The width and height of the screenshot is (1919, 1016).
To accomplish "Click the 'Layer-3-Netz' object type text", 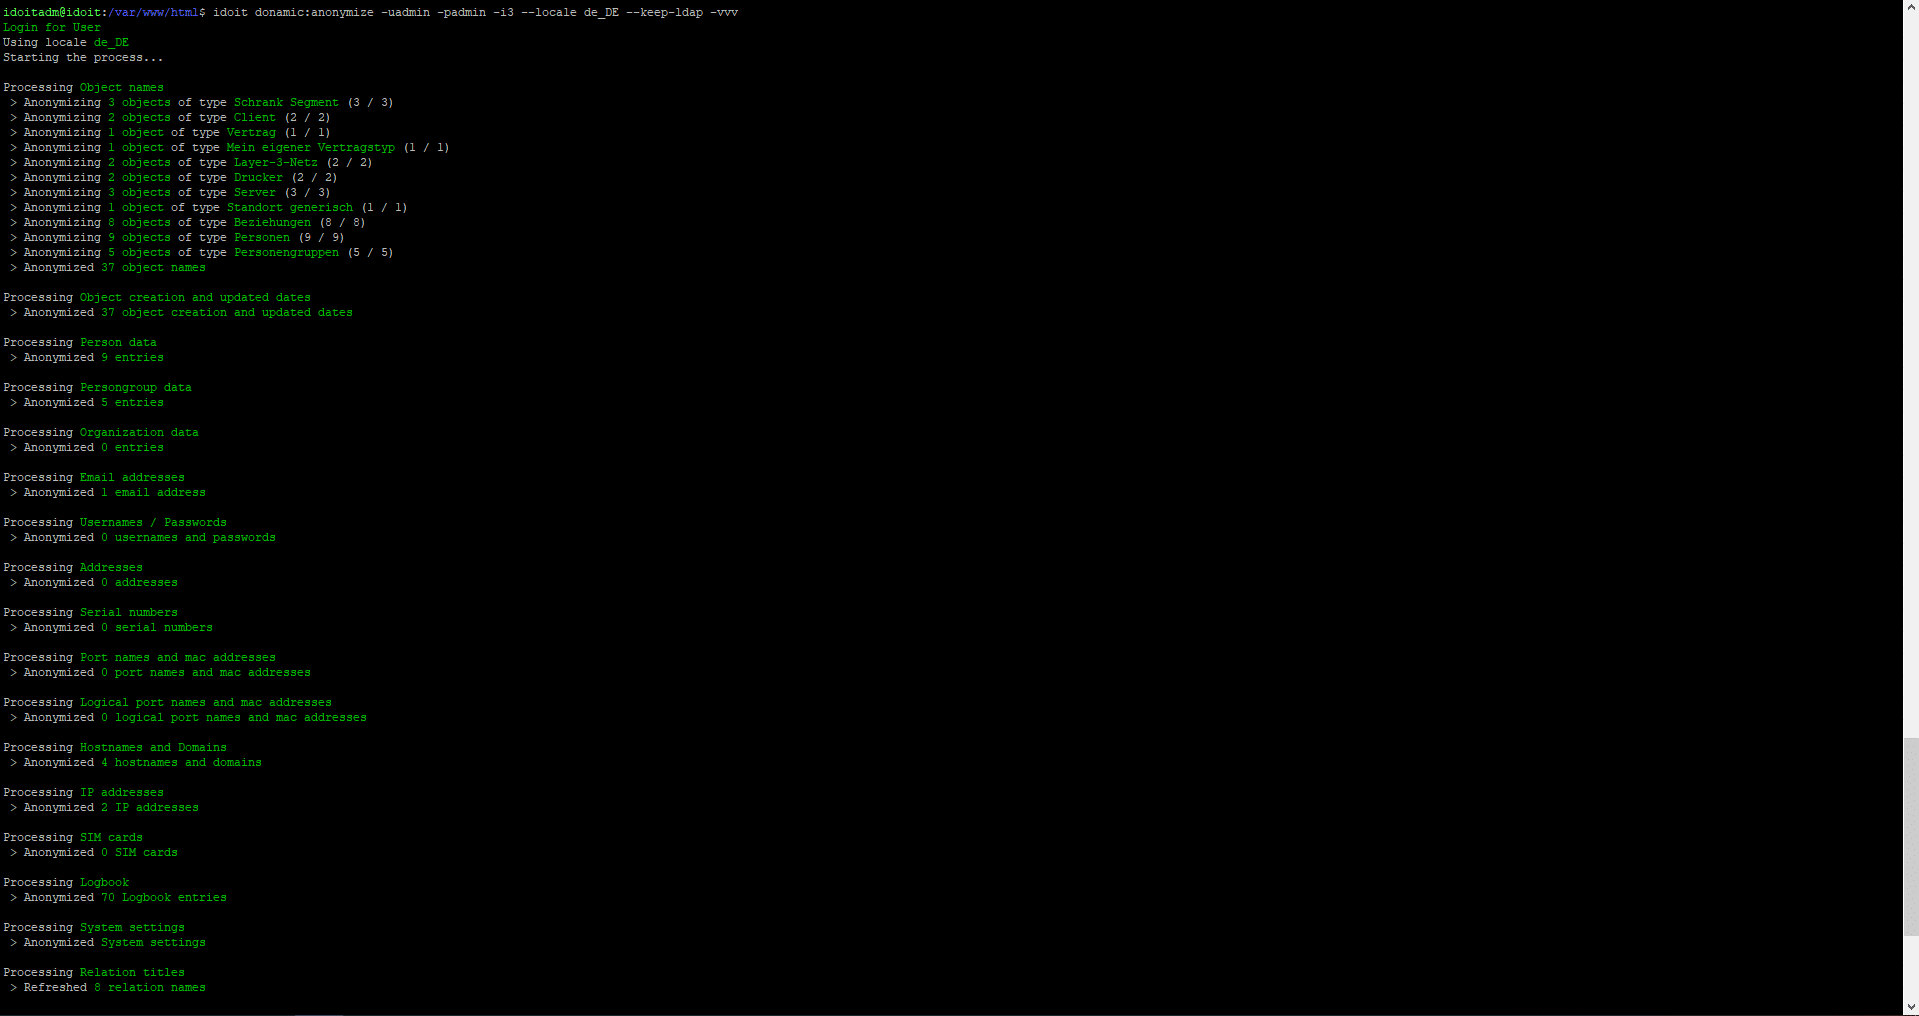I will coord(275,162).
